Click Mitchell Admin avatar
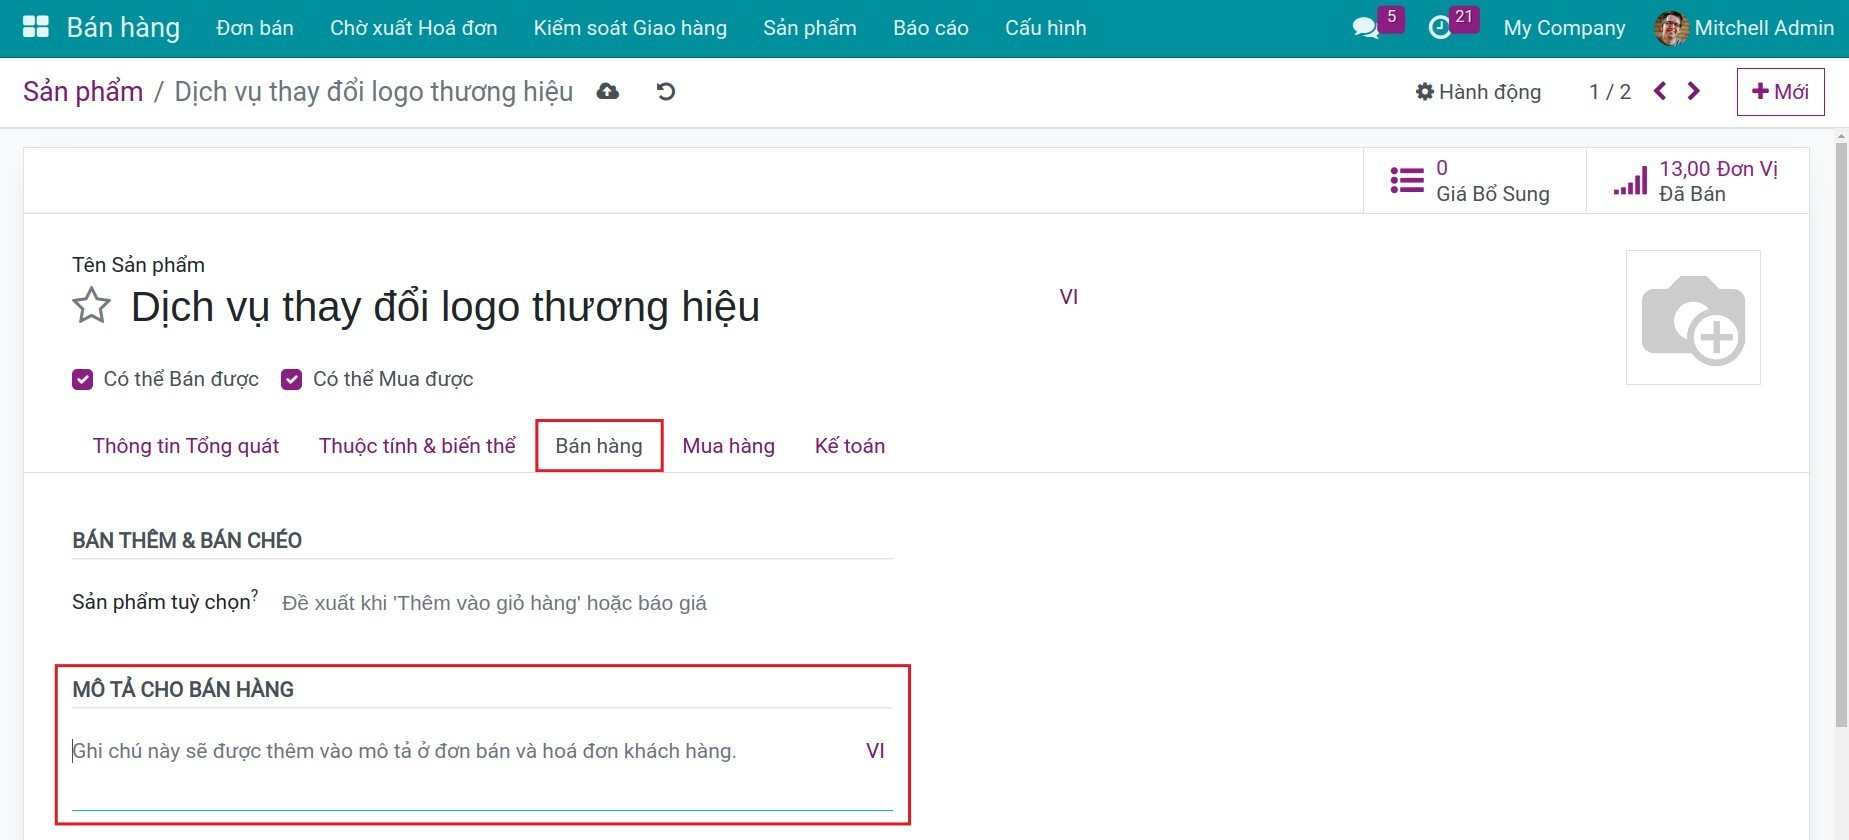This screenshot has width=1849, height=840. click(x=1671, y=28)
